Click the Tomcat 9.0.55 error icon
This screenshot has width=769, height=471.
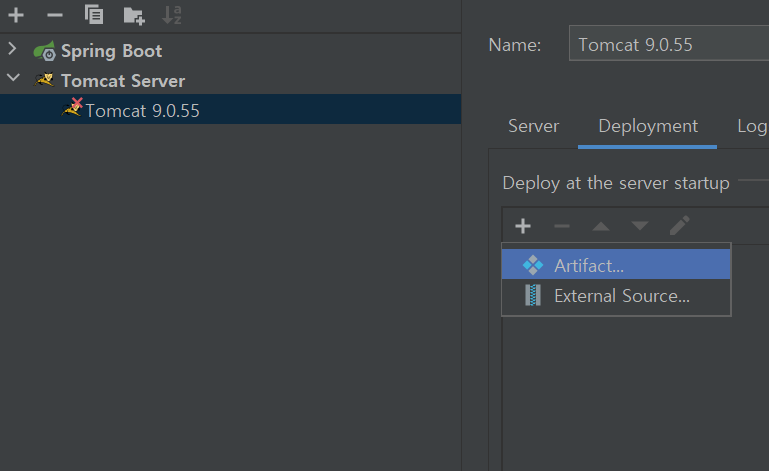coord(73,107)
